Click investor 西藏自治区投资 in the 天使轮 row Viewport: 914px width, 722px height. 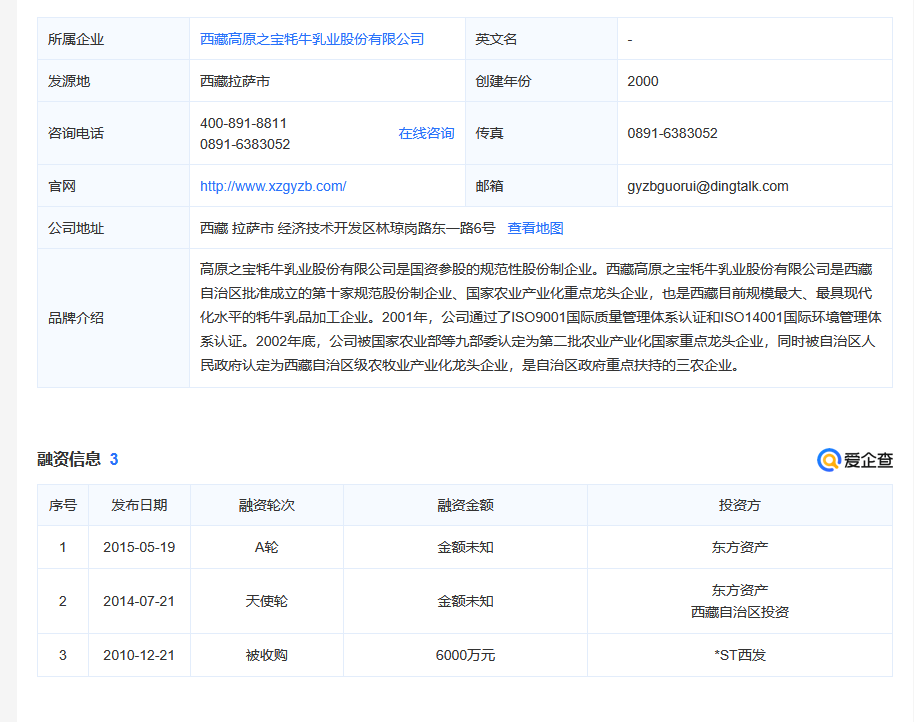pos(739,612)
